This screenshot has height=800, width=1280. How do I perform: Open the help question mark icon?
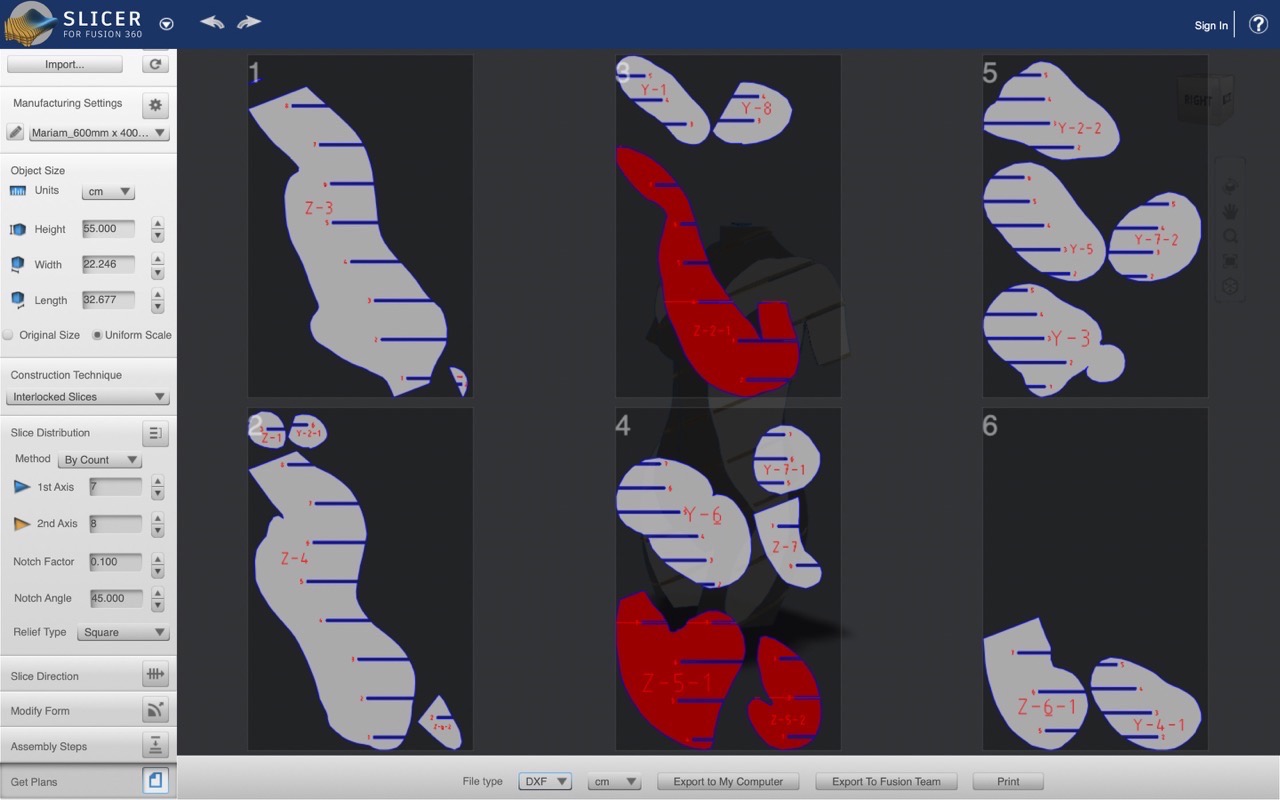1258,24
